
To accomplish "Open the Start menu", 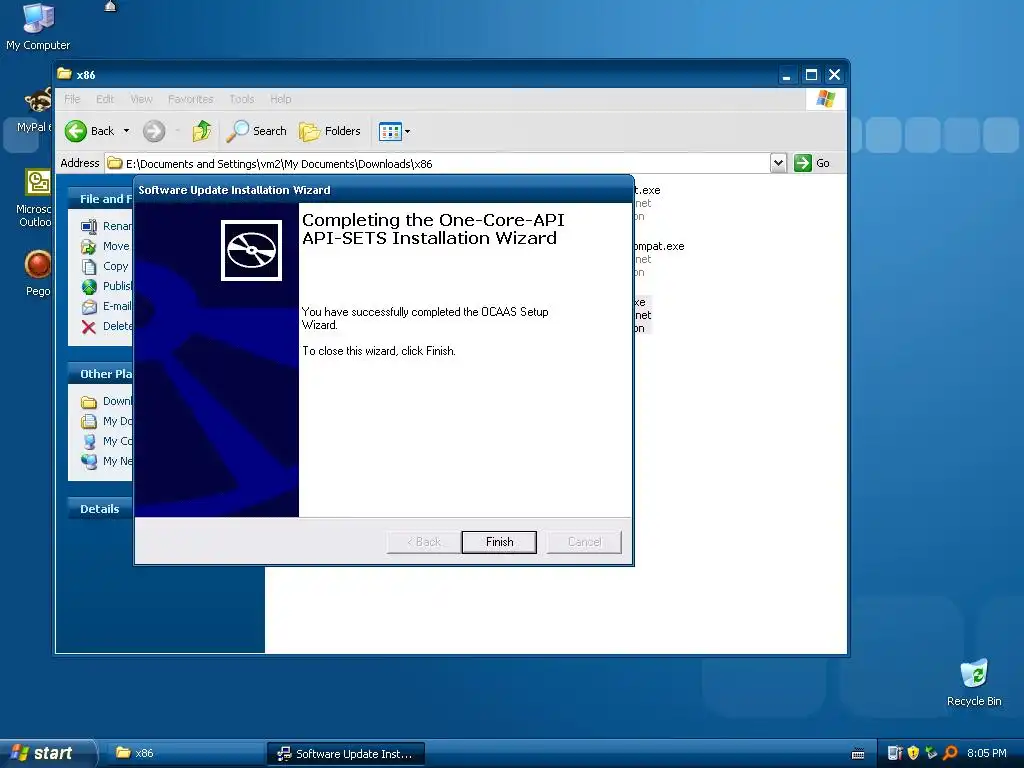I will 47,753.
